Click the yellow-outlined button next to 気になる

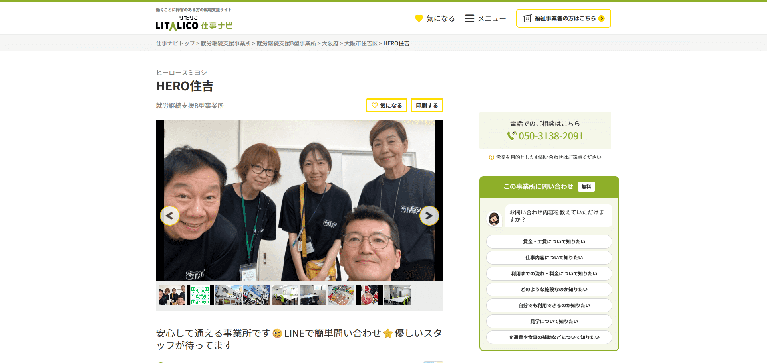[427, 105]
